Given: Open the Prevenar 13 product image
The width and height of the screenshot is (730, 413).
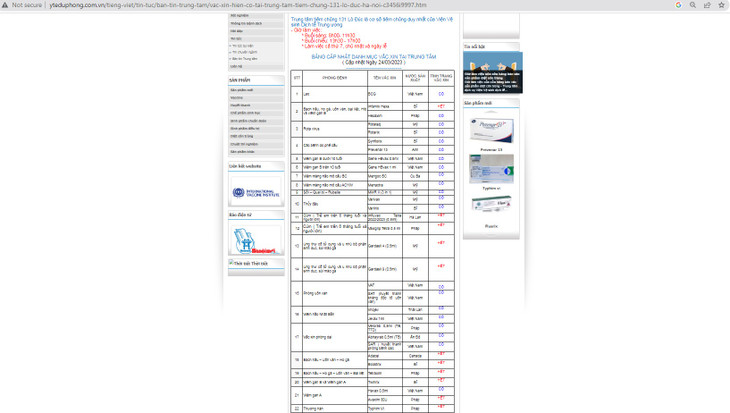Looking at the screenshot, I should point(491,130).
